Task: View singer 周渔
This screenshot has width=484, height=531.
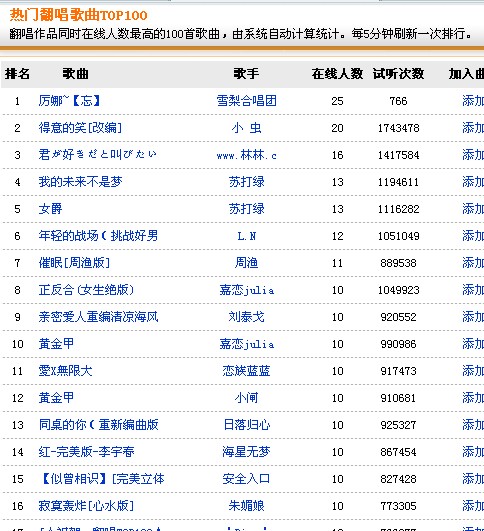Action: 247,263
